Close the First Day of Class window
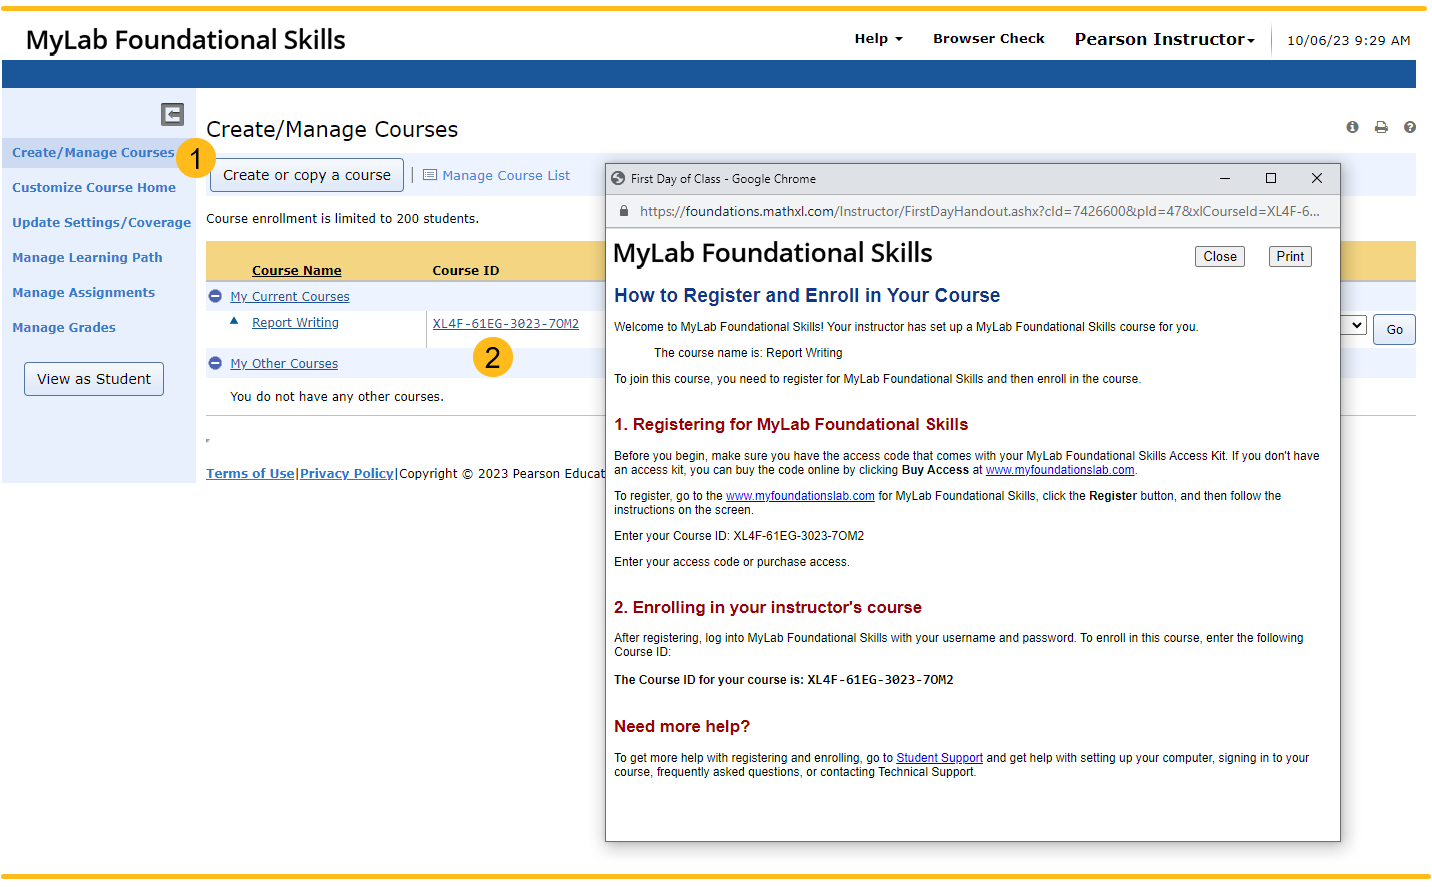Image resolution: width=1432 pixels, height=887 pixels. [x=1317, y=178]
